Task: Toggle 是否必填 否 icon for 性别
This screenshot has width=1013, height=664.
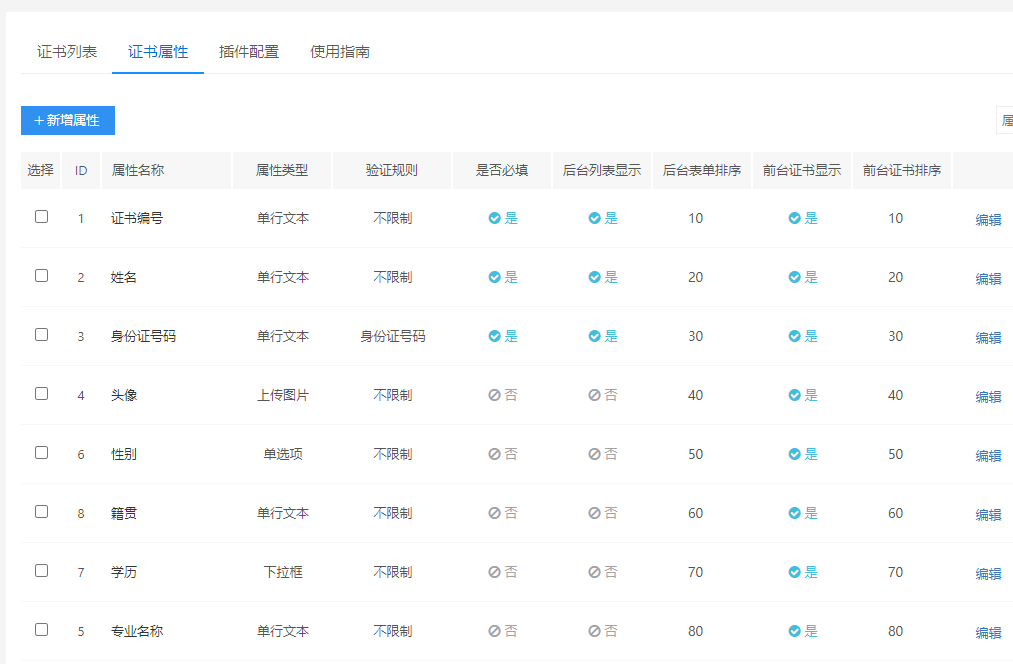Action: 494,454
